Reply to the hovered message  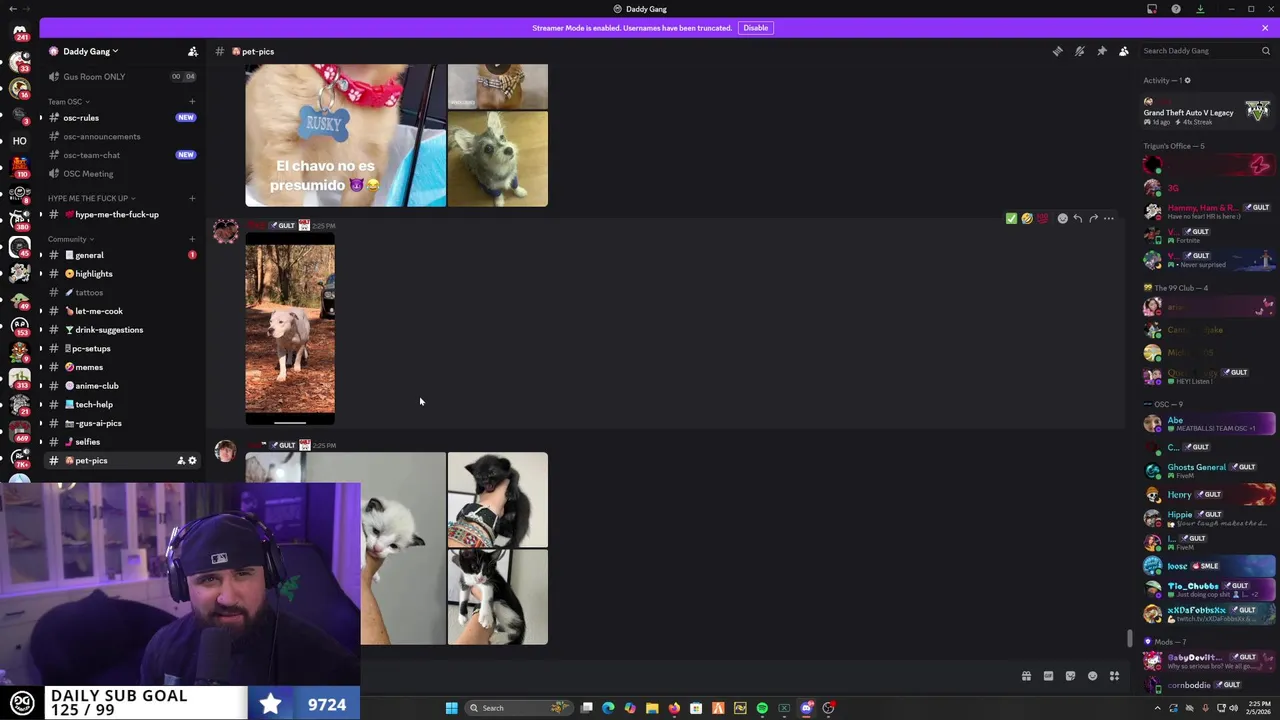tap(1078, 218)
